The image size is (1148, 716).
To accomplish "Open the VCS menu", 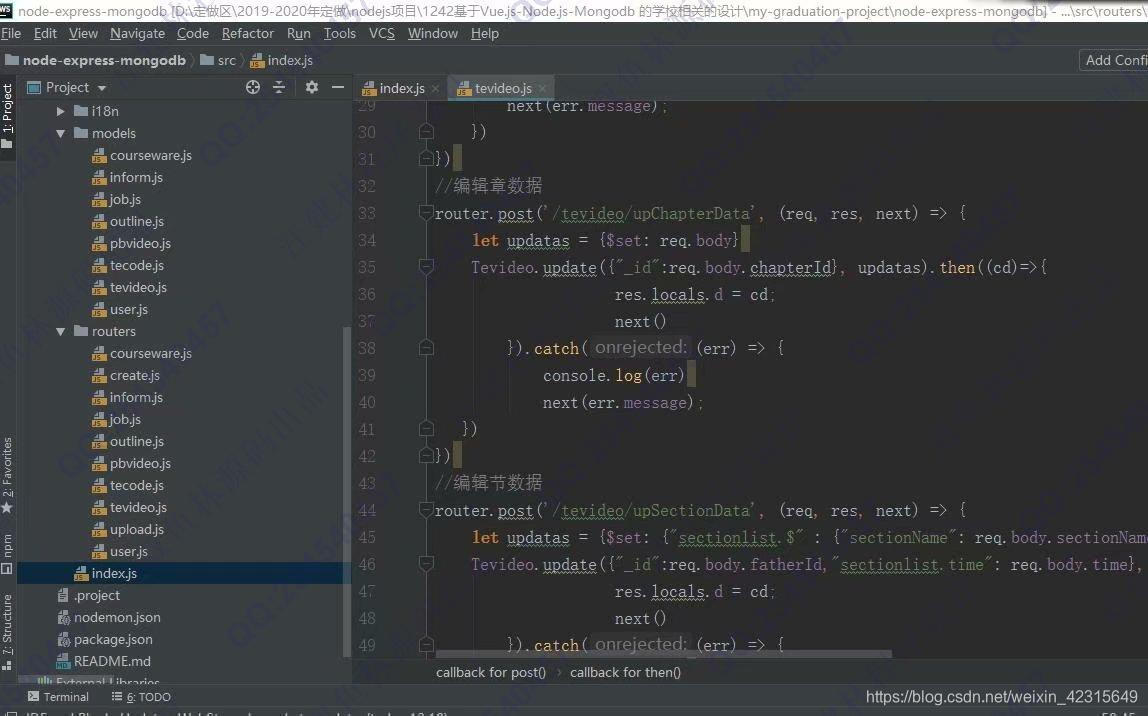I will coord(381,34).
